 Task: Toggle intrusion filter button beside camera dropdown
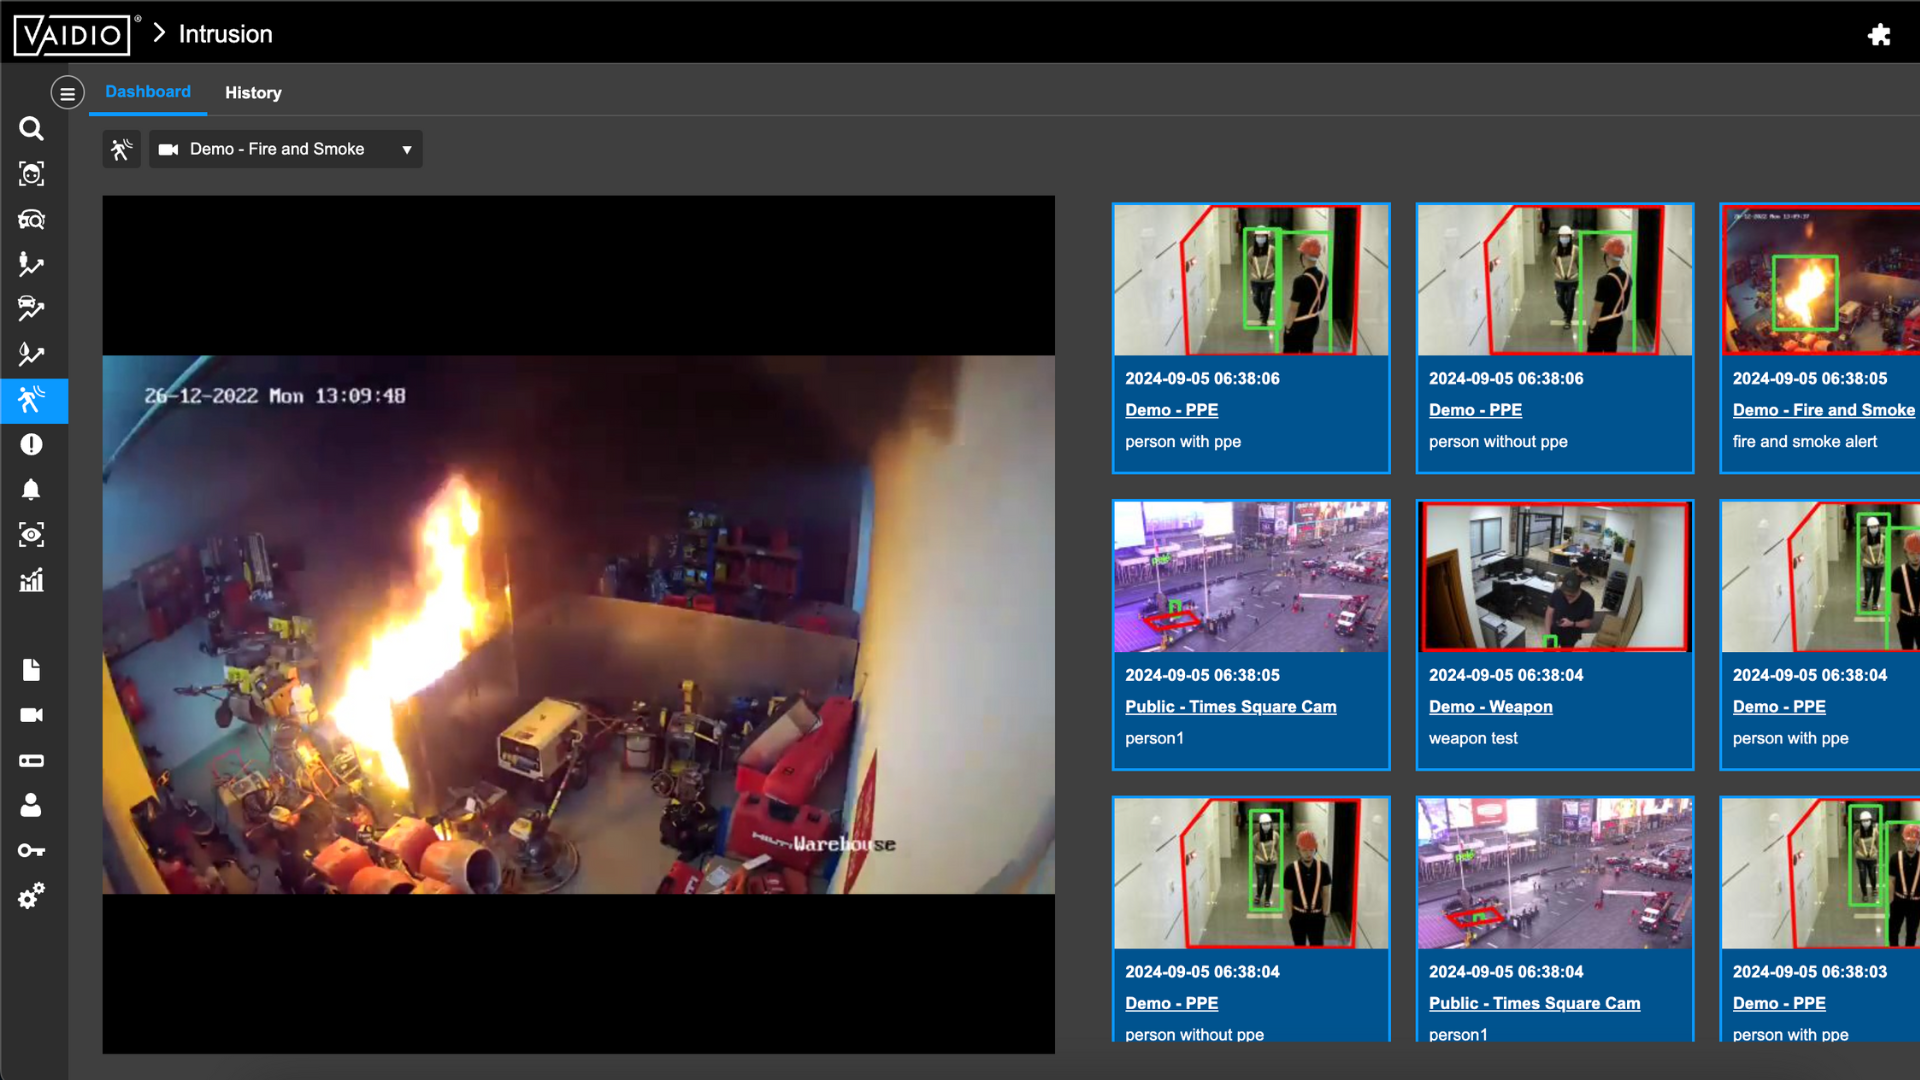pos(121,150)
